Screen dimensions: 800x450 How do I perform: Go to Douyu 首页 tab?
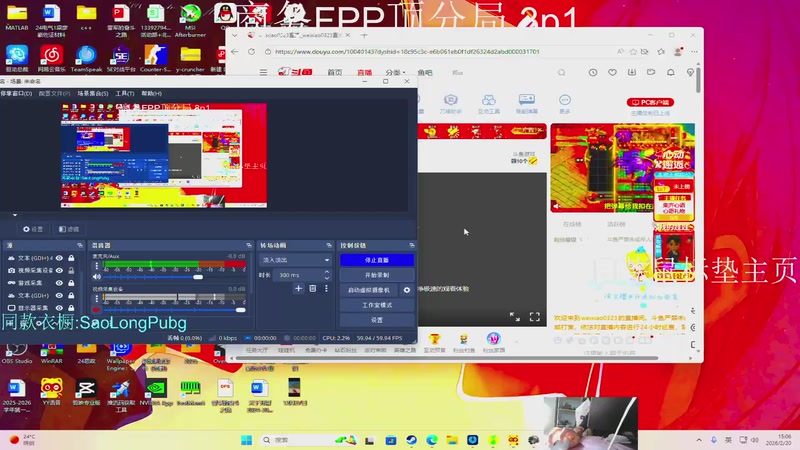(x=335, y=72)
